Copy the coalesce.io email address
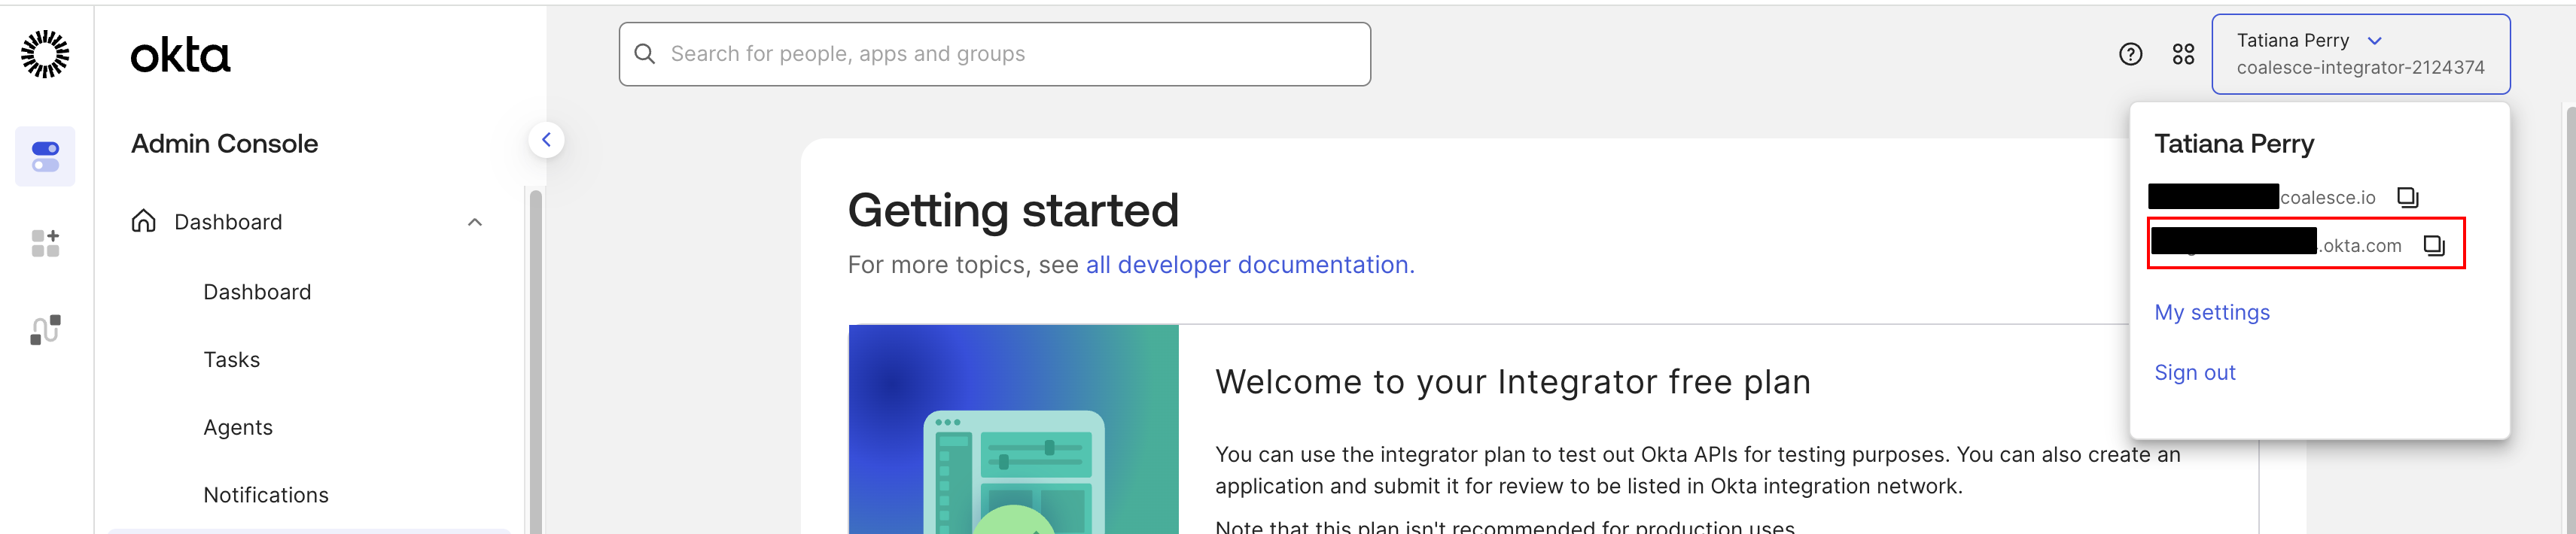The image size is (2576, 534). click(2407, 197)
